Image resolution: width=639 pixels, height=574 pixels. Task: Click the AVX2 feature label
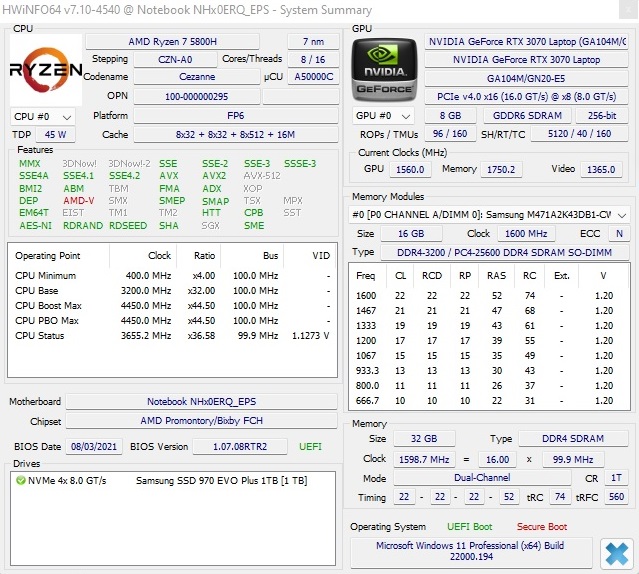(214, 176)
